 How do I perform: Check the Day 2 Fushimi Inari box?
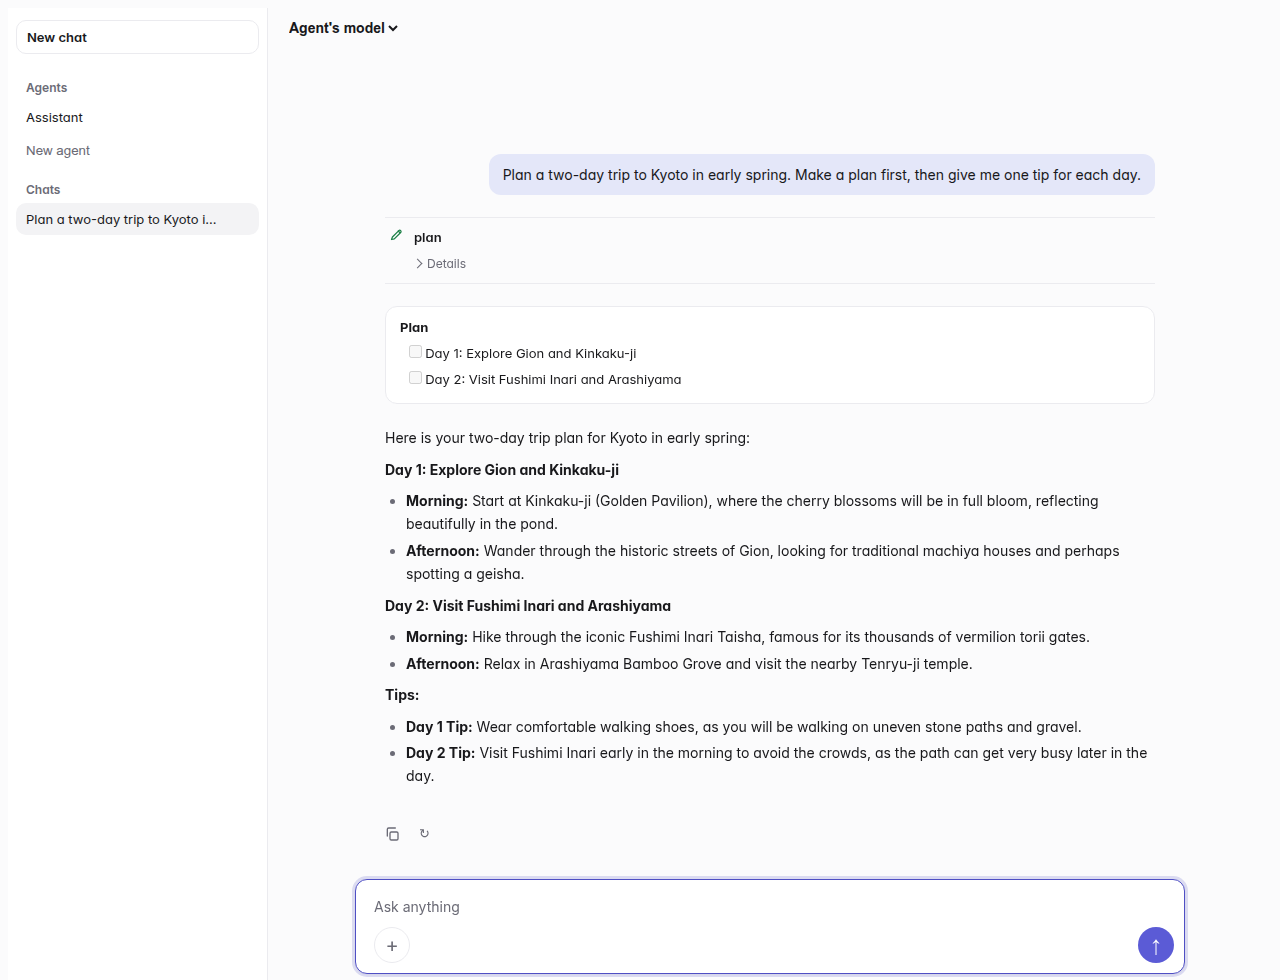pos(415,378)
